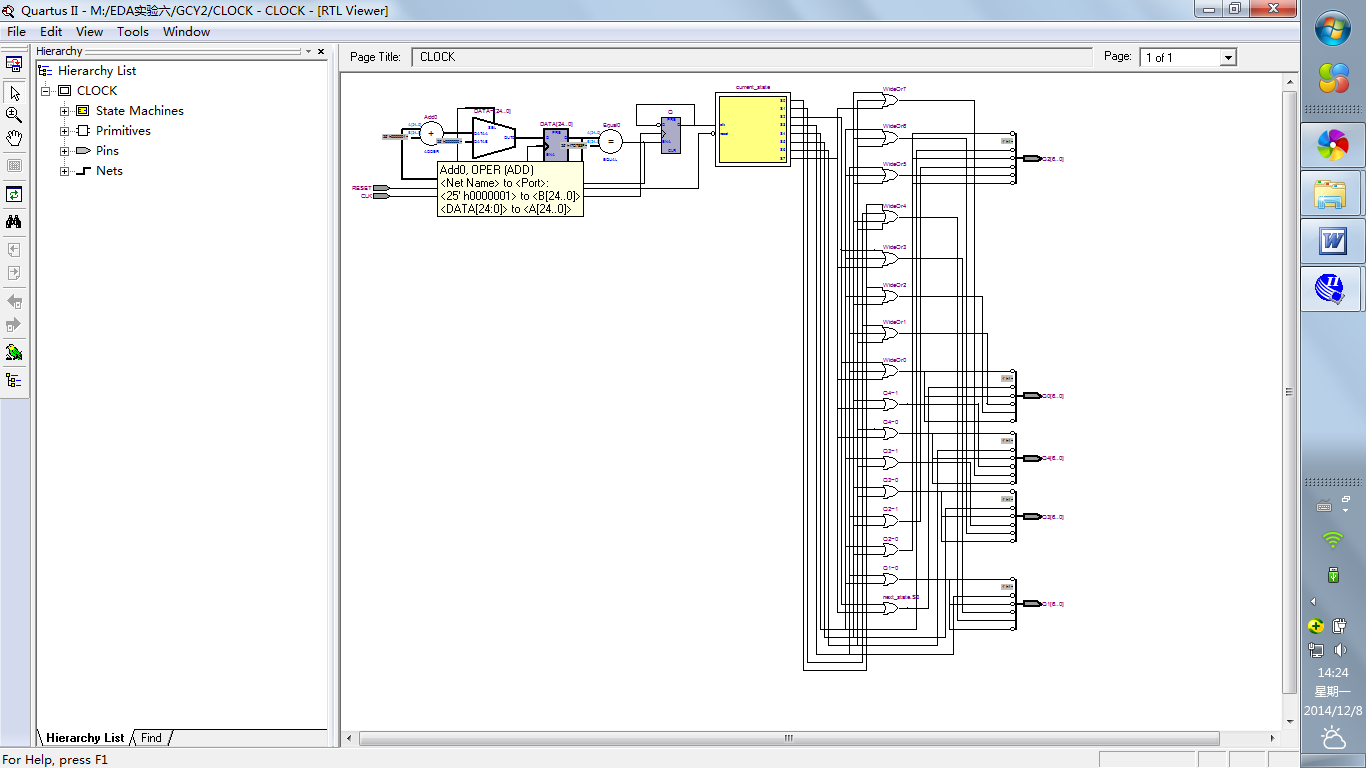The height and width of the screenshot is (768, 1366).
Task: Open the Windows Start orb
Action: tap(1333, 29)
